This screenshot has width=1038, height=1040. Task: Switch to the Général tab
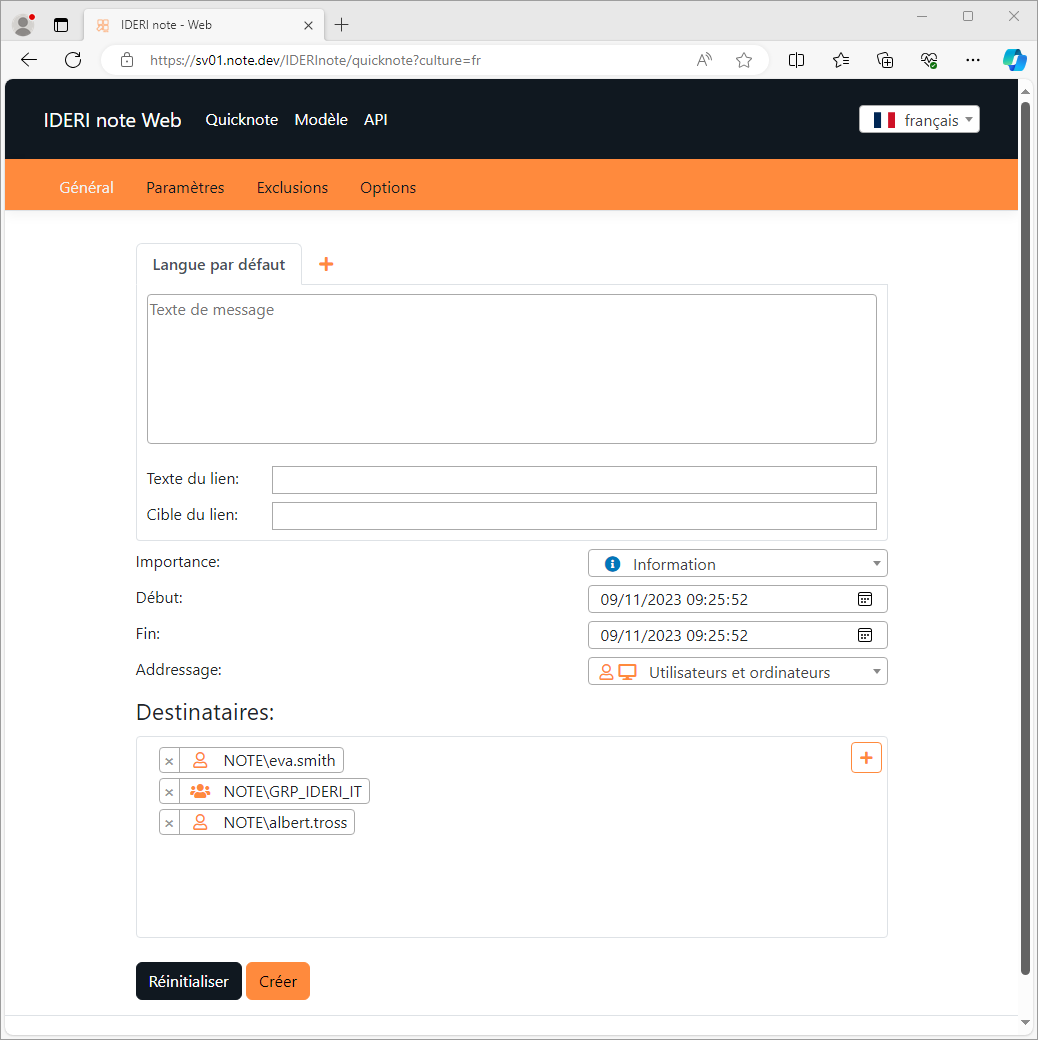(86, 187)
